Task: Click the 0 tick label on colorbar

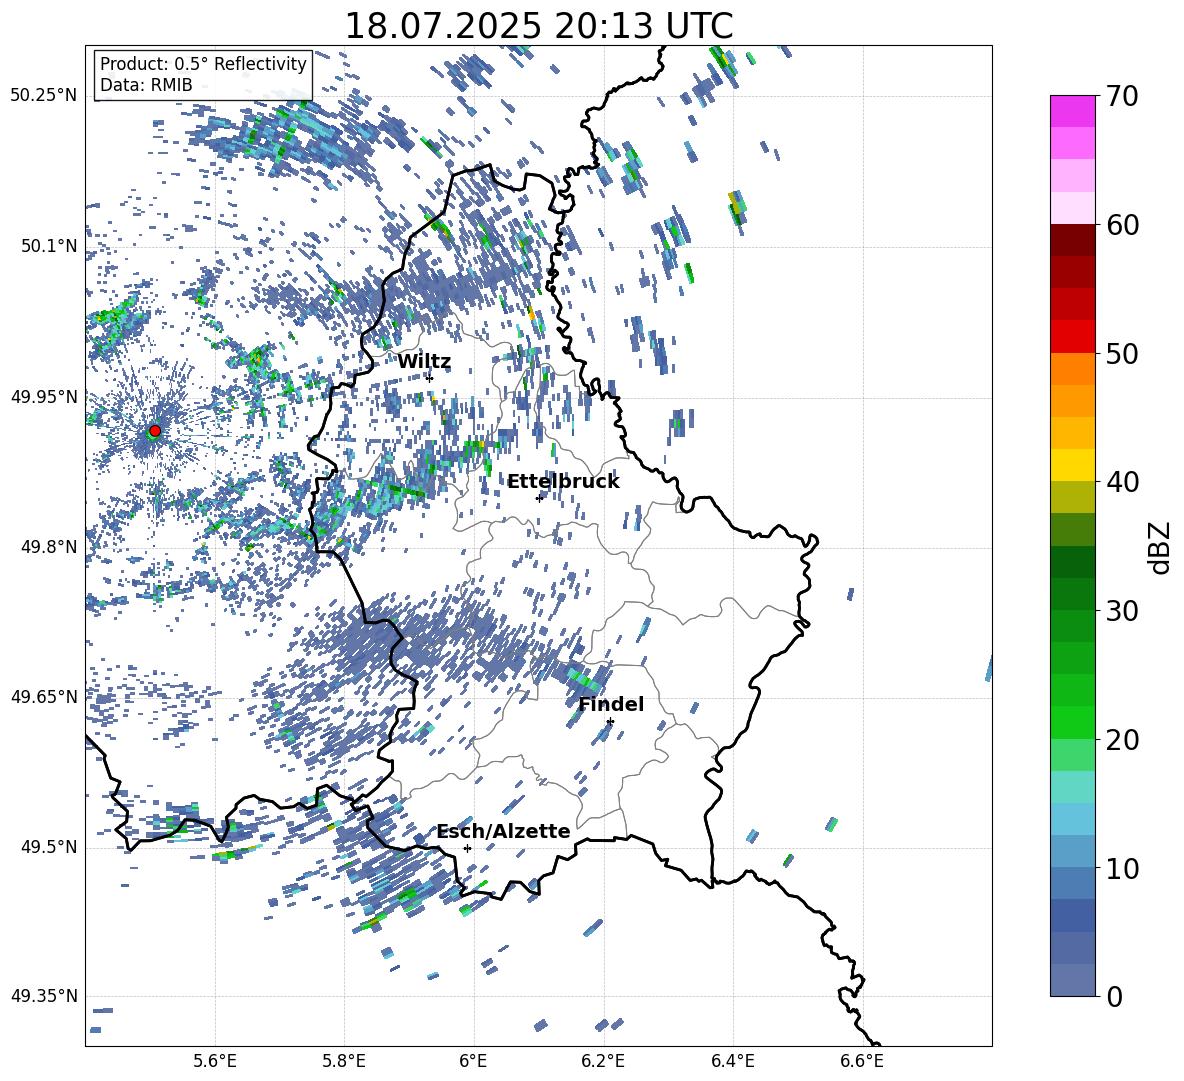Action: (1114, 996)
